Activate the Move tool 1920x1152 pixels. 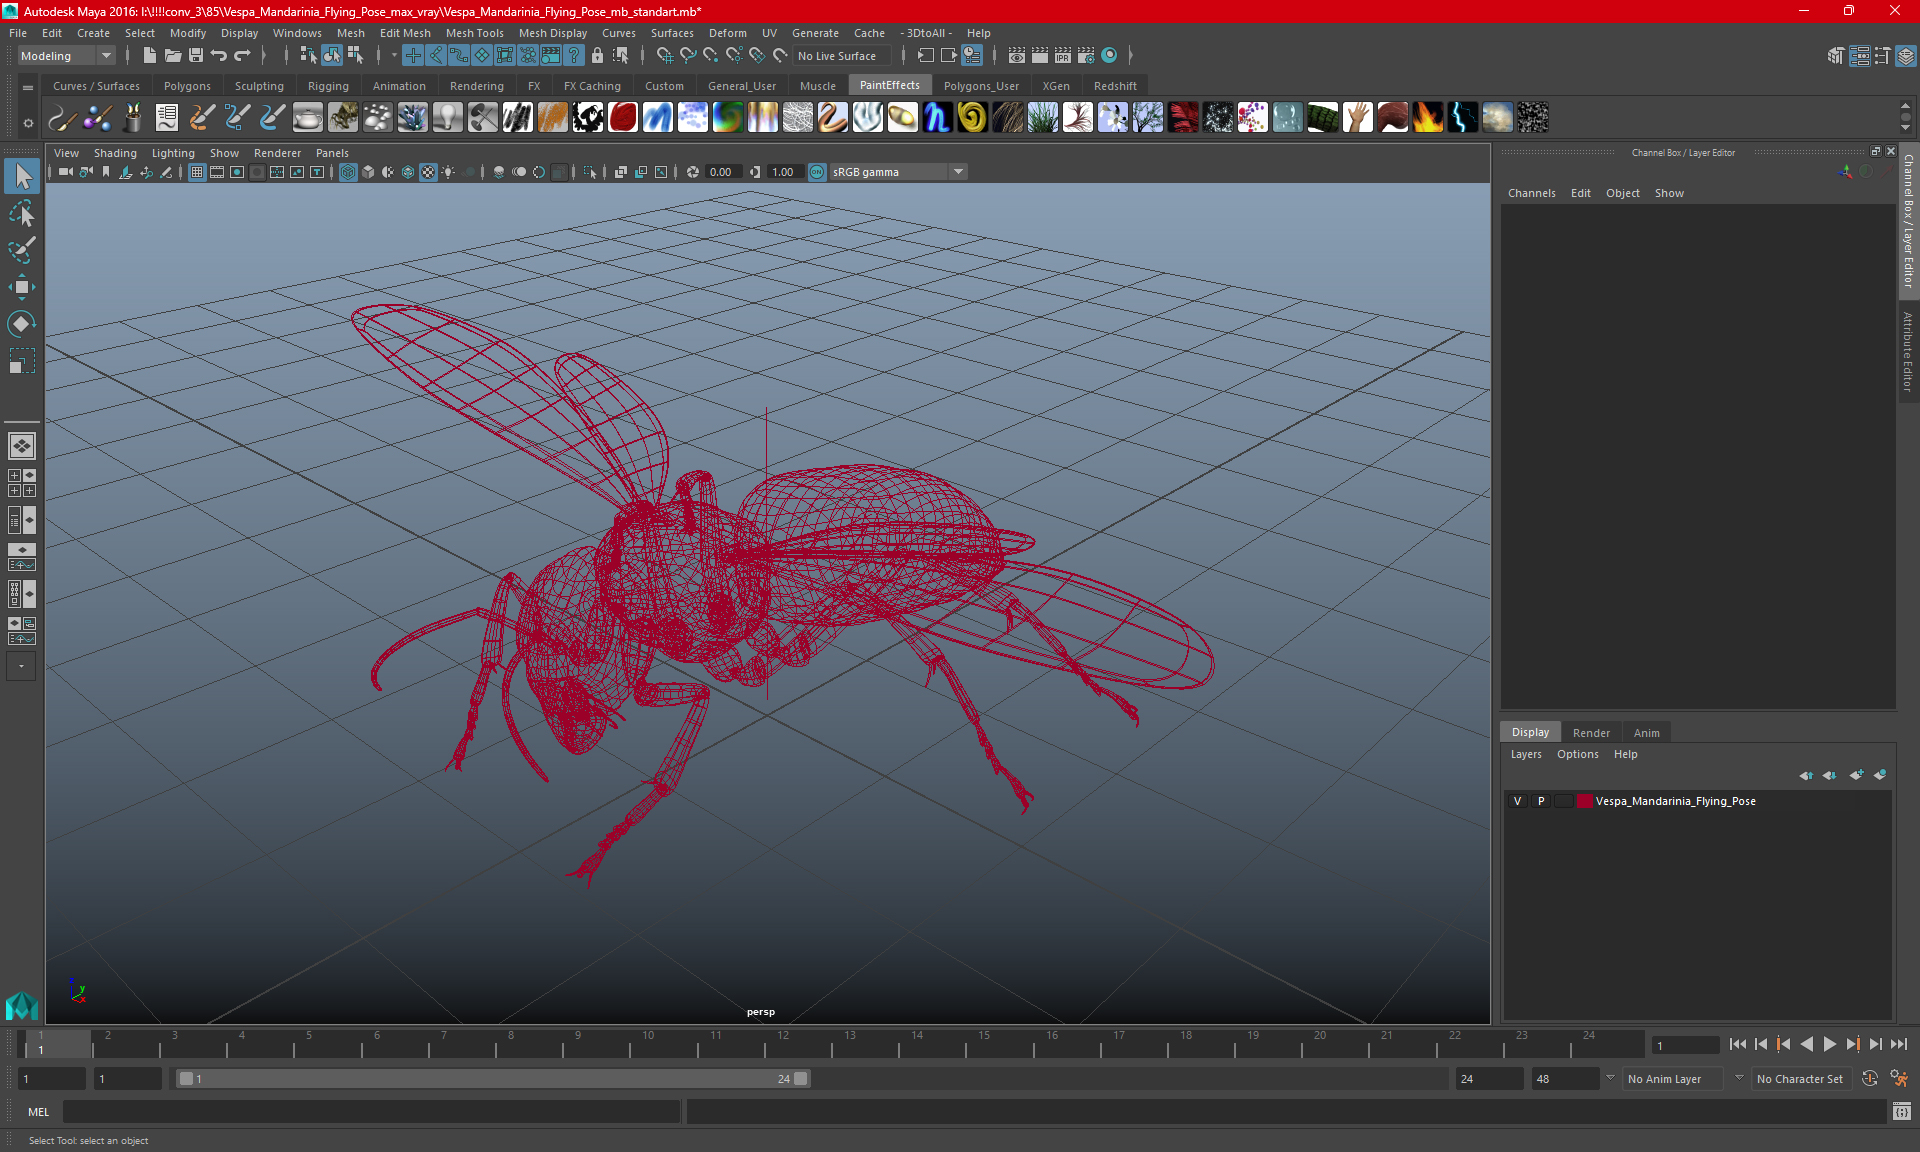tap(21, 287)
